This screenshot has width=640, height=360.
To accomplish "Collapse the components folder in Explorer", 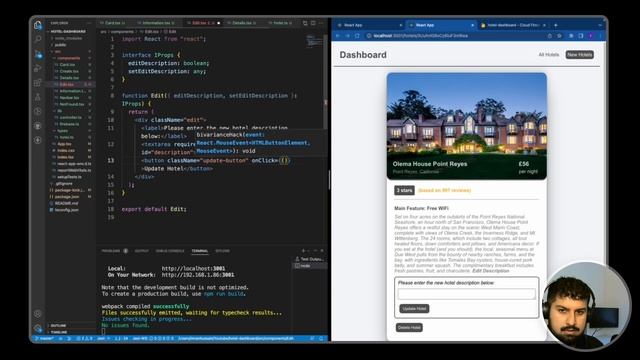I will [69, 58].
